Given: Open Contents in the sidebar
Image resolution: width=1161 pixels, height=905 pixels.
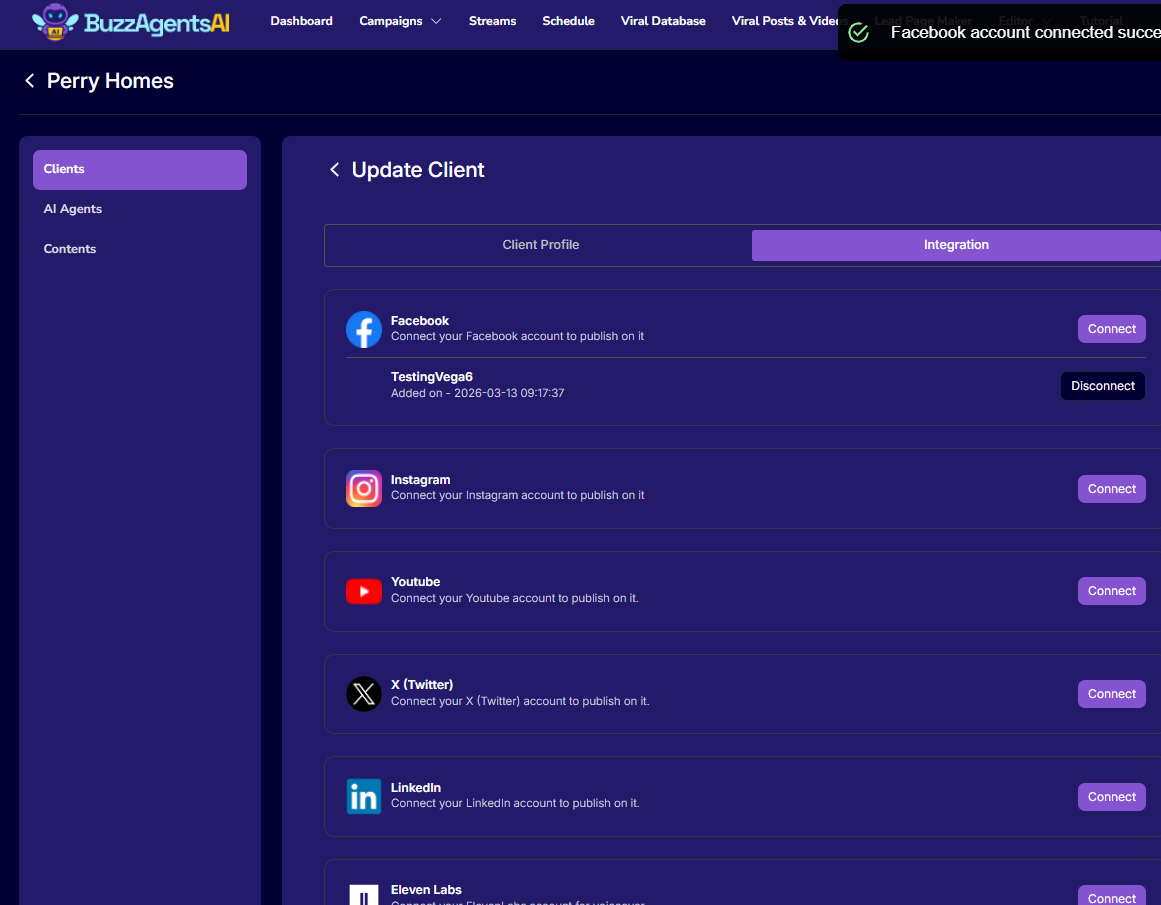Looking at the screenshot, I should [x=70, y=249].
